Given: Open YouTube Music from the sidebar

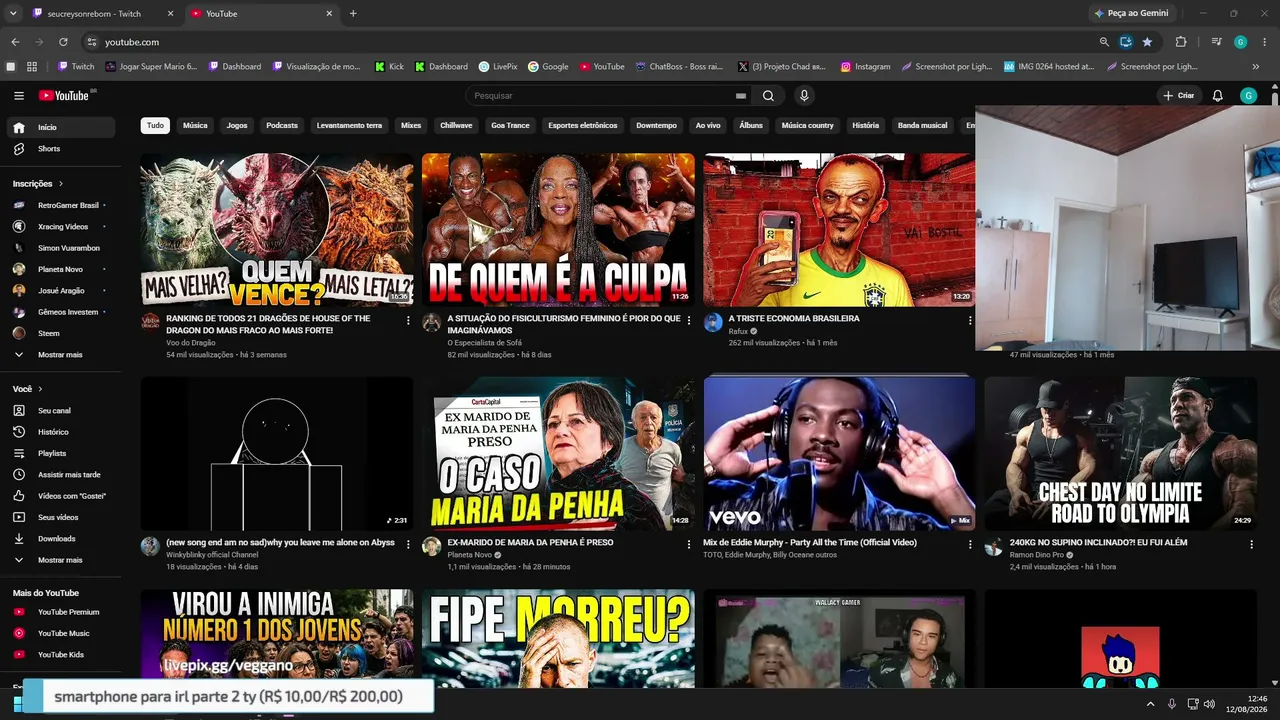Looking at the screenshot, I should 60,633.
